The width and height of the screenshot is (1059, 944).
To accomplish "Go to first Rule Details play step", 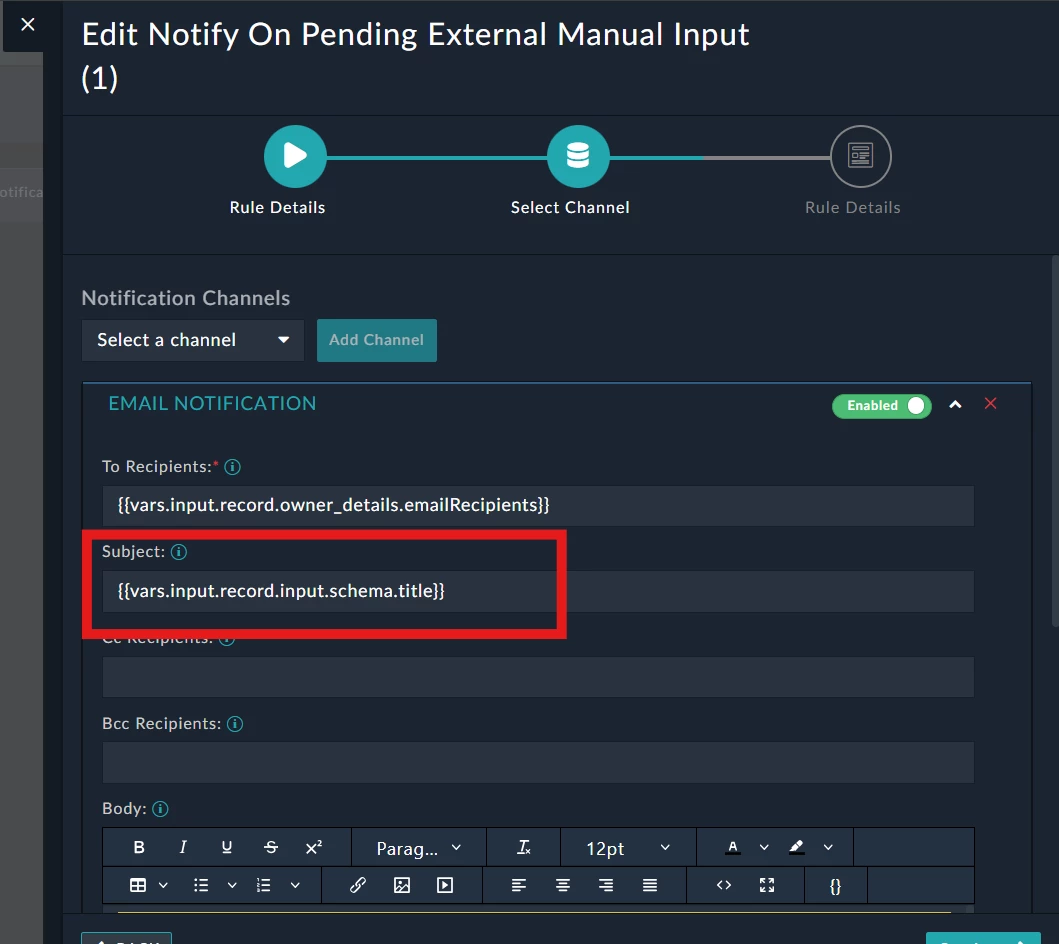I will pos(295,156).
